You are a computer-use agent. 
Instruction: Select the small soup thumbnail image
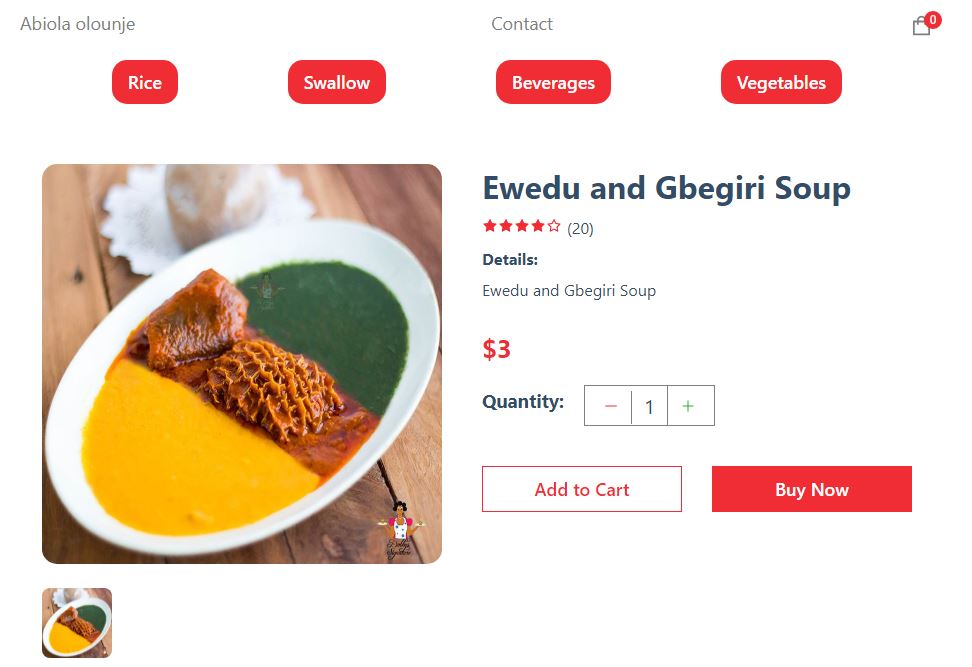77,623
